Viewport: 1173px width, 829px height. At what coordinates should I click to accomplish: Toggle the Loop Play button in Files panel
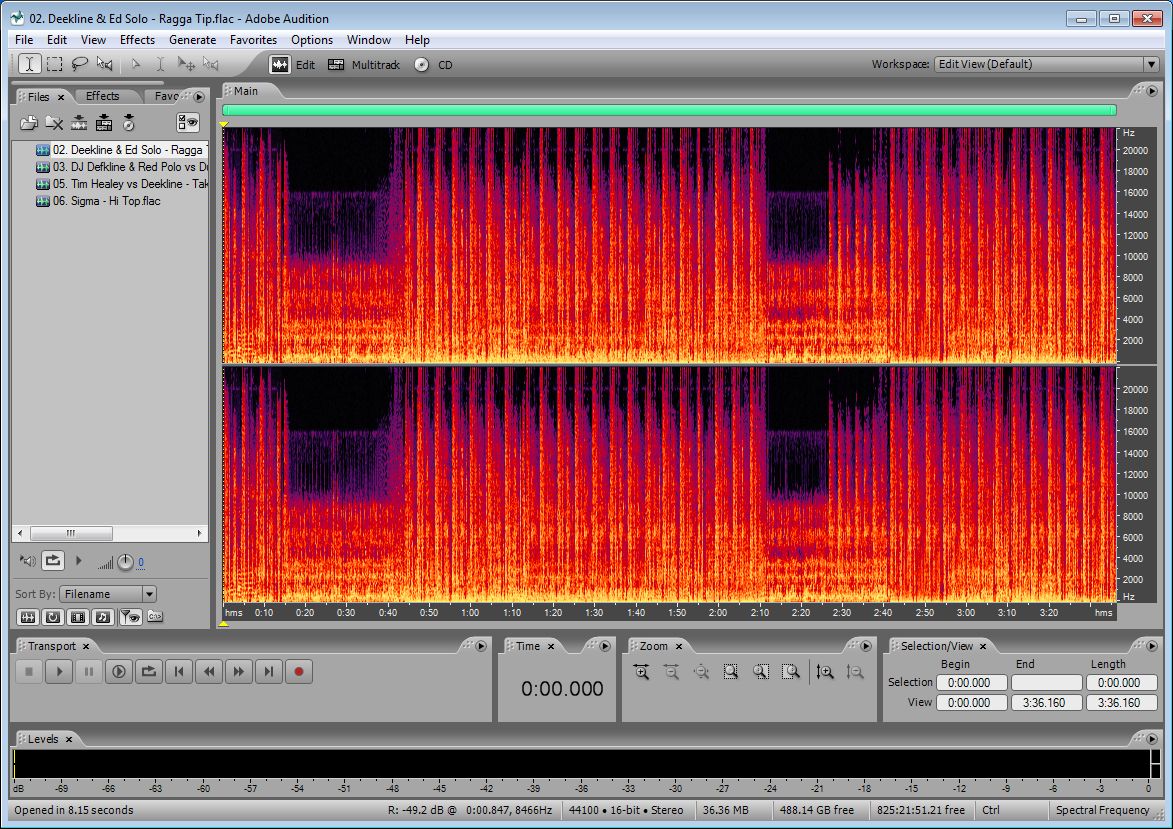tap(53, 561)
